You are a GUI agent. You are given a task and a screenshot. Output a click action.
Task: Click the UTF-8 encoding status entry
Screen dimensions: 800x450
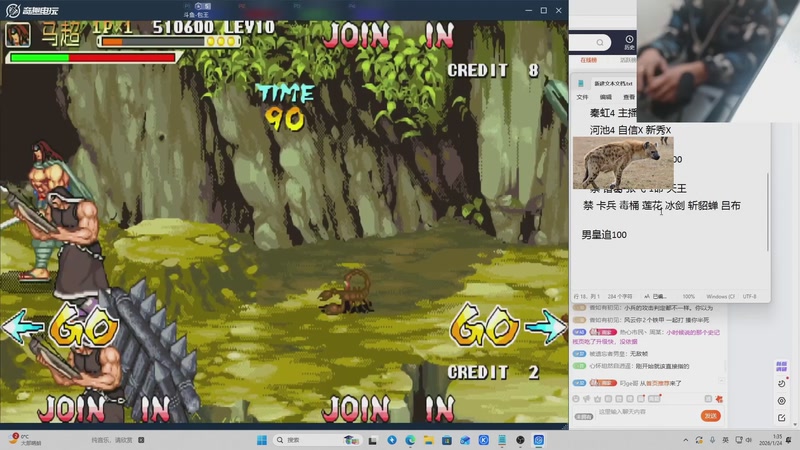tap(749, 296)
